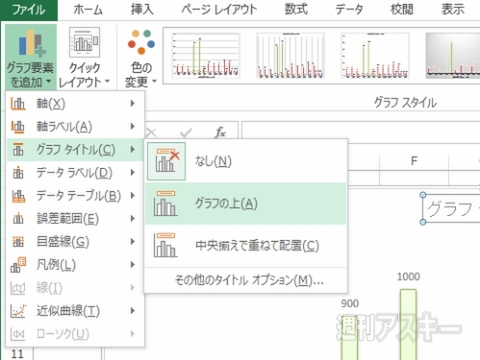
Task: Expand the 軸(X) submenu arrow
Action: [133, 104]
